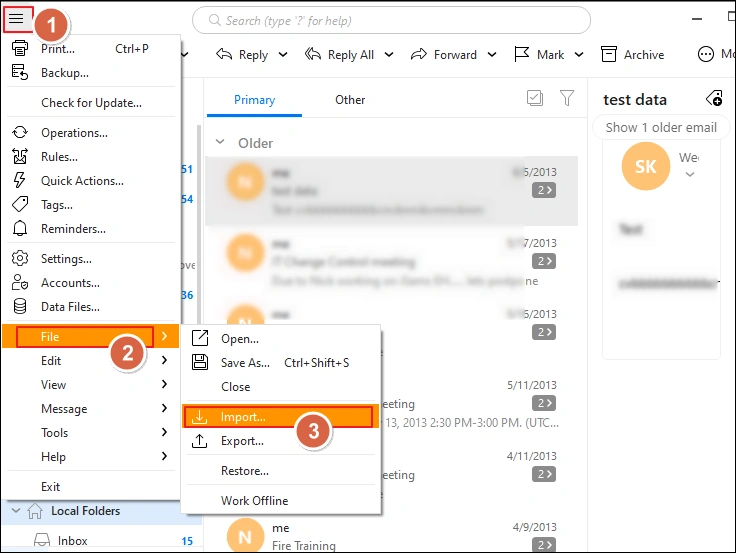Click the Forward arrow icon
Viewport: 736px width, 553px height.
click(419, 54)
